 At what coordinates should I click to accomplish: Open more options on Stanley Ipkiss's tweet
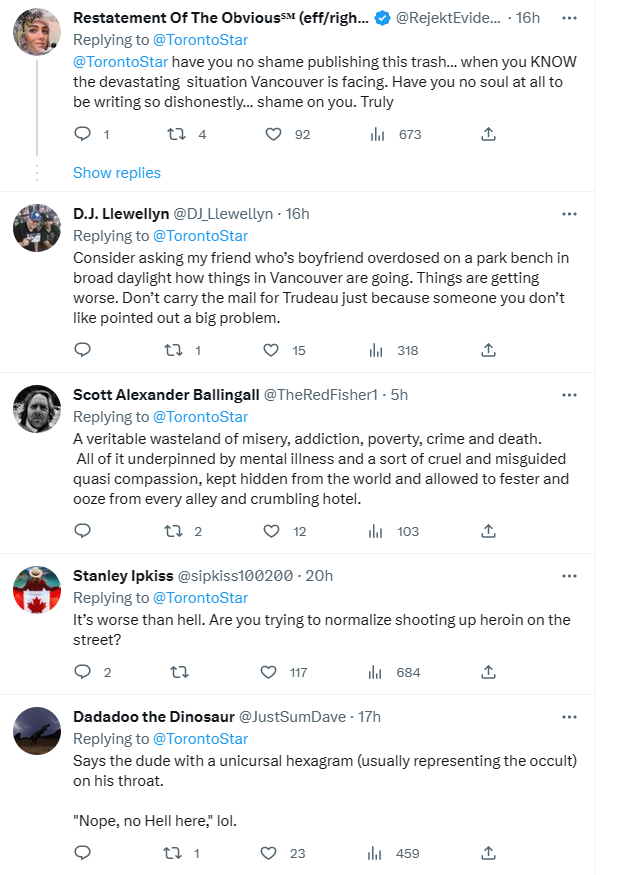coord(569,576)
